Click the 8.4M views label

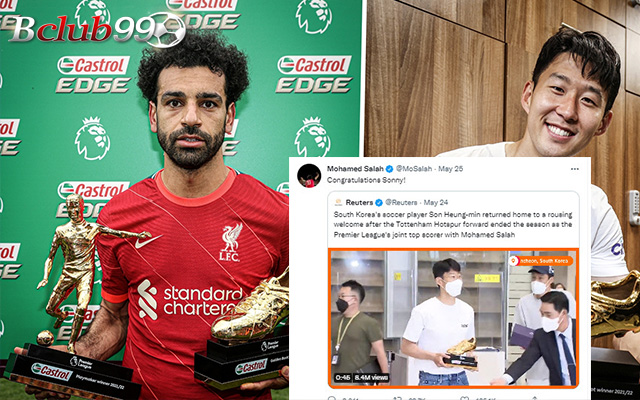click(371, 378)
